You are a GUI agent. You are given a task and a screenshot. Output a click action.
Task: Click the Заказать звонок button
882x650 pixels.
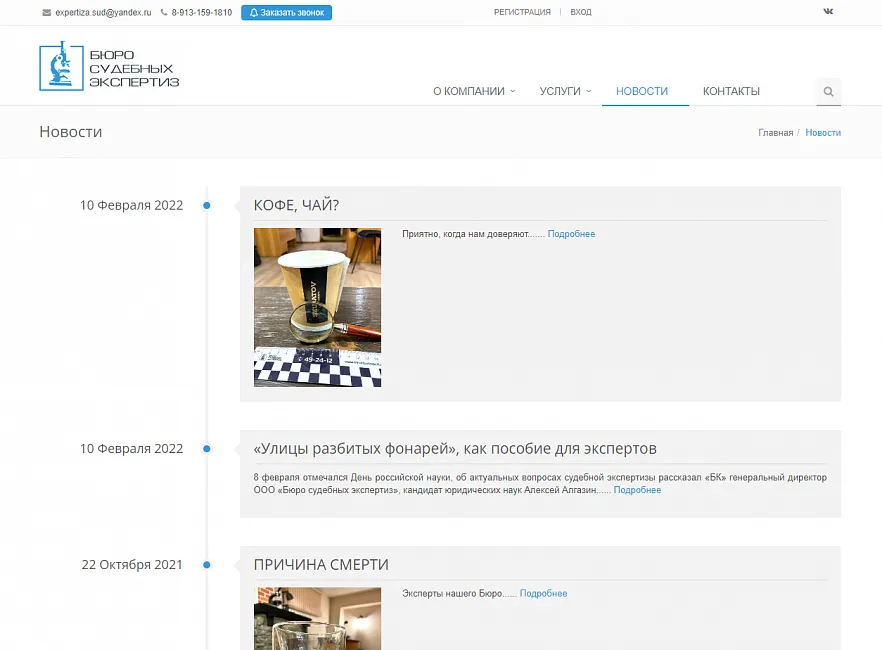tap(286, 12)
